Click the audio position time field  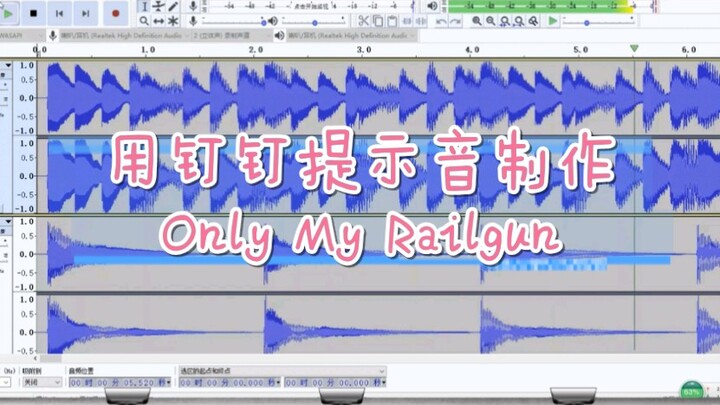(x=120, y=382)
